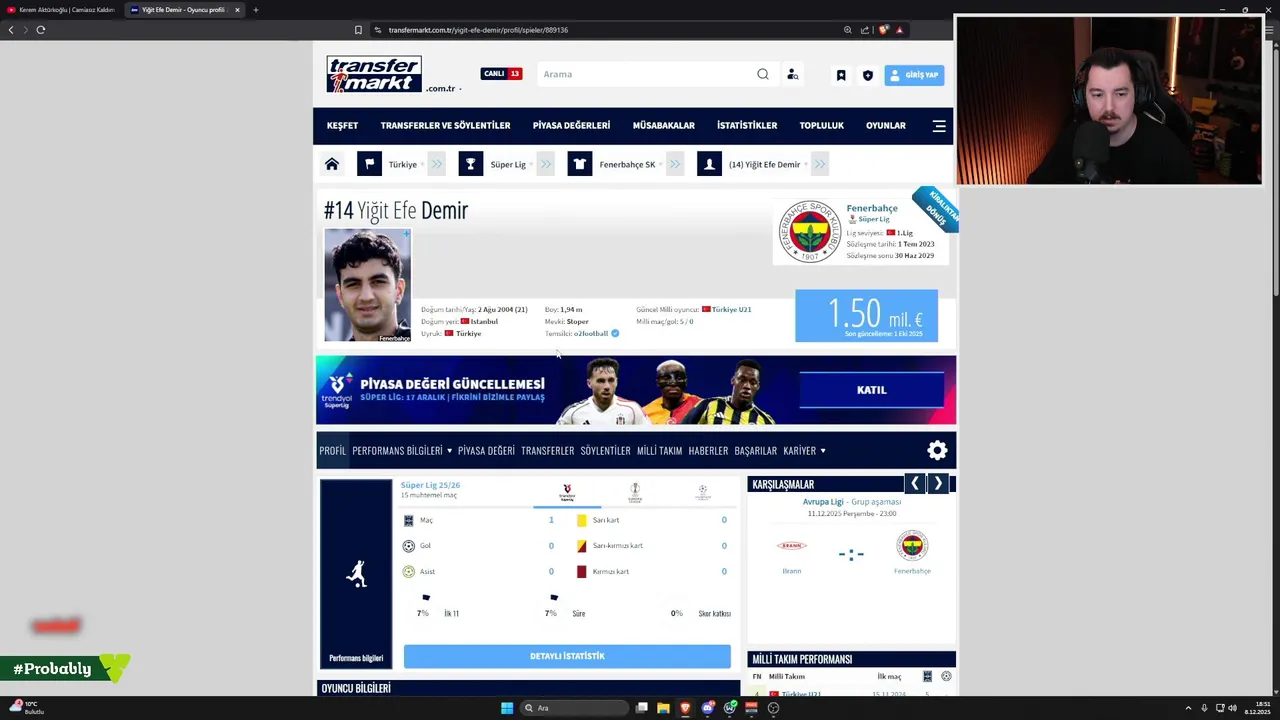Screen dimensions: 1280x720
Task: Reload the page in browser toolbar
Action: point(40,30)
